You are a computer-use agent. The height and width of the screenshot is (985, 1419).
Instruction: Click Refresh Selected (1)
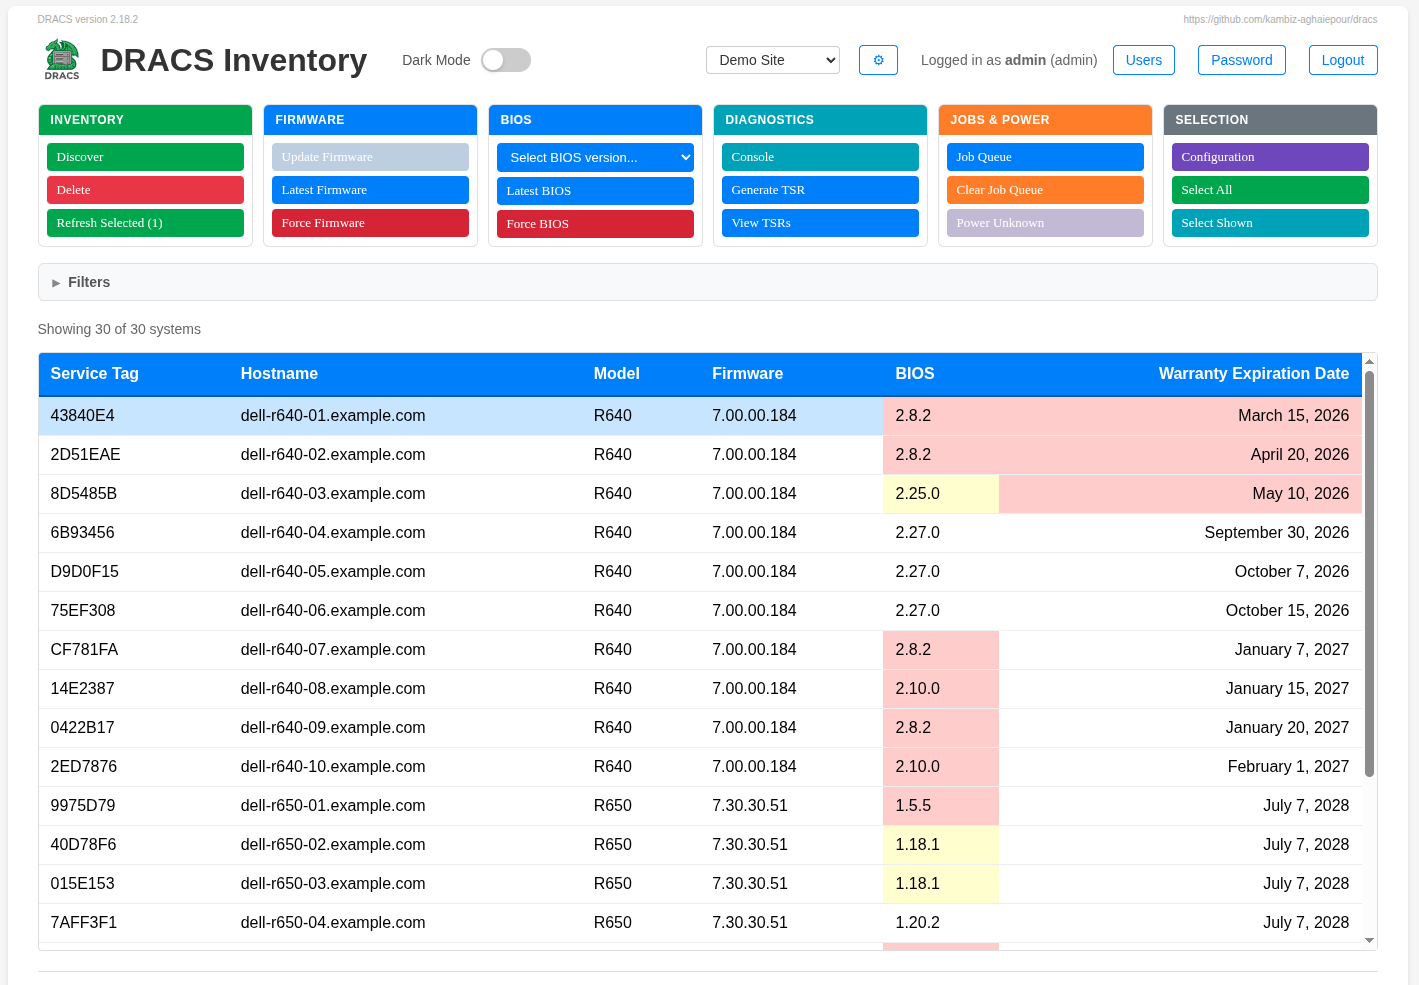coord(145,223)
